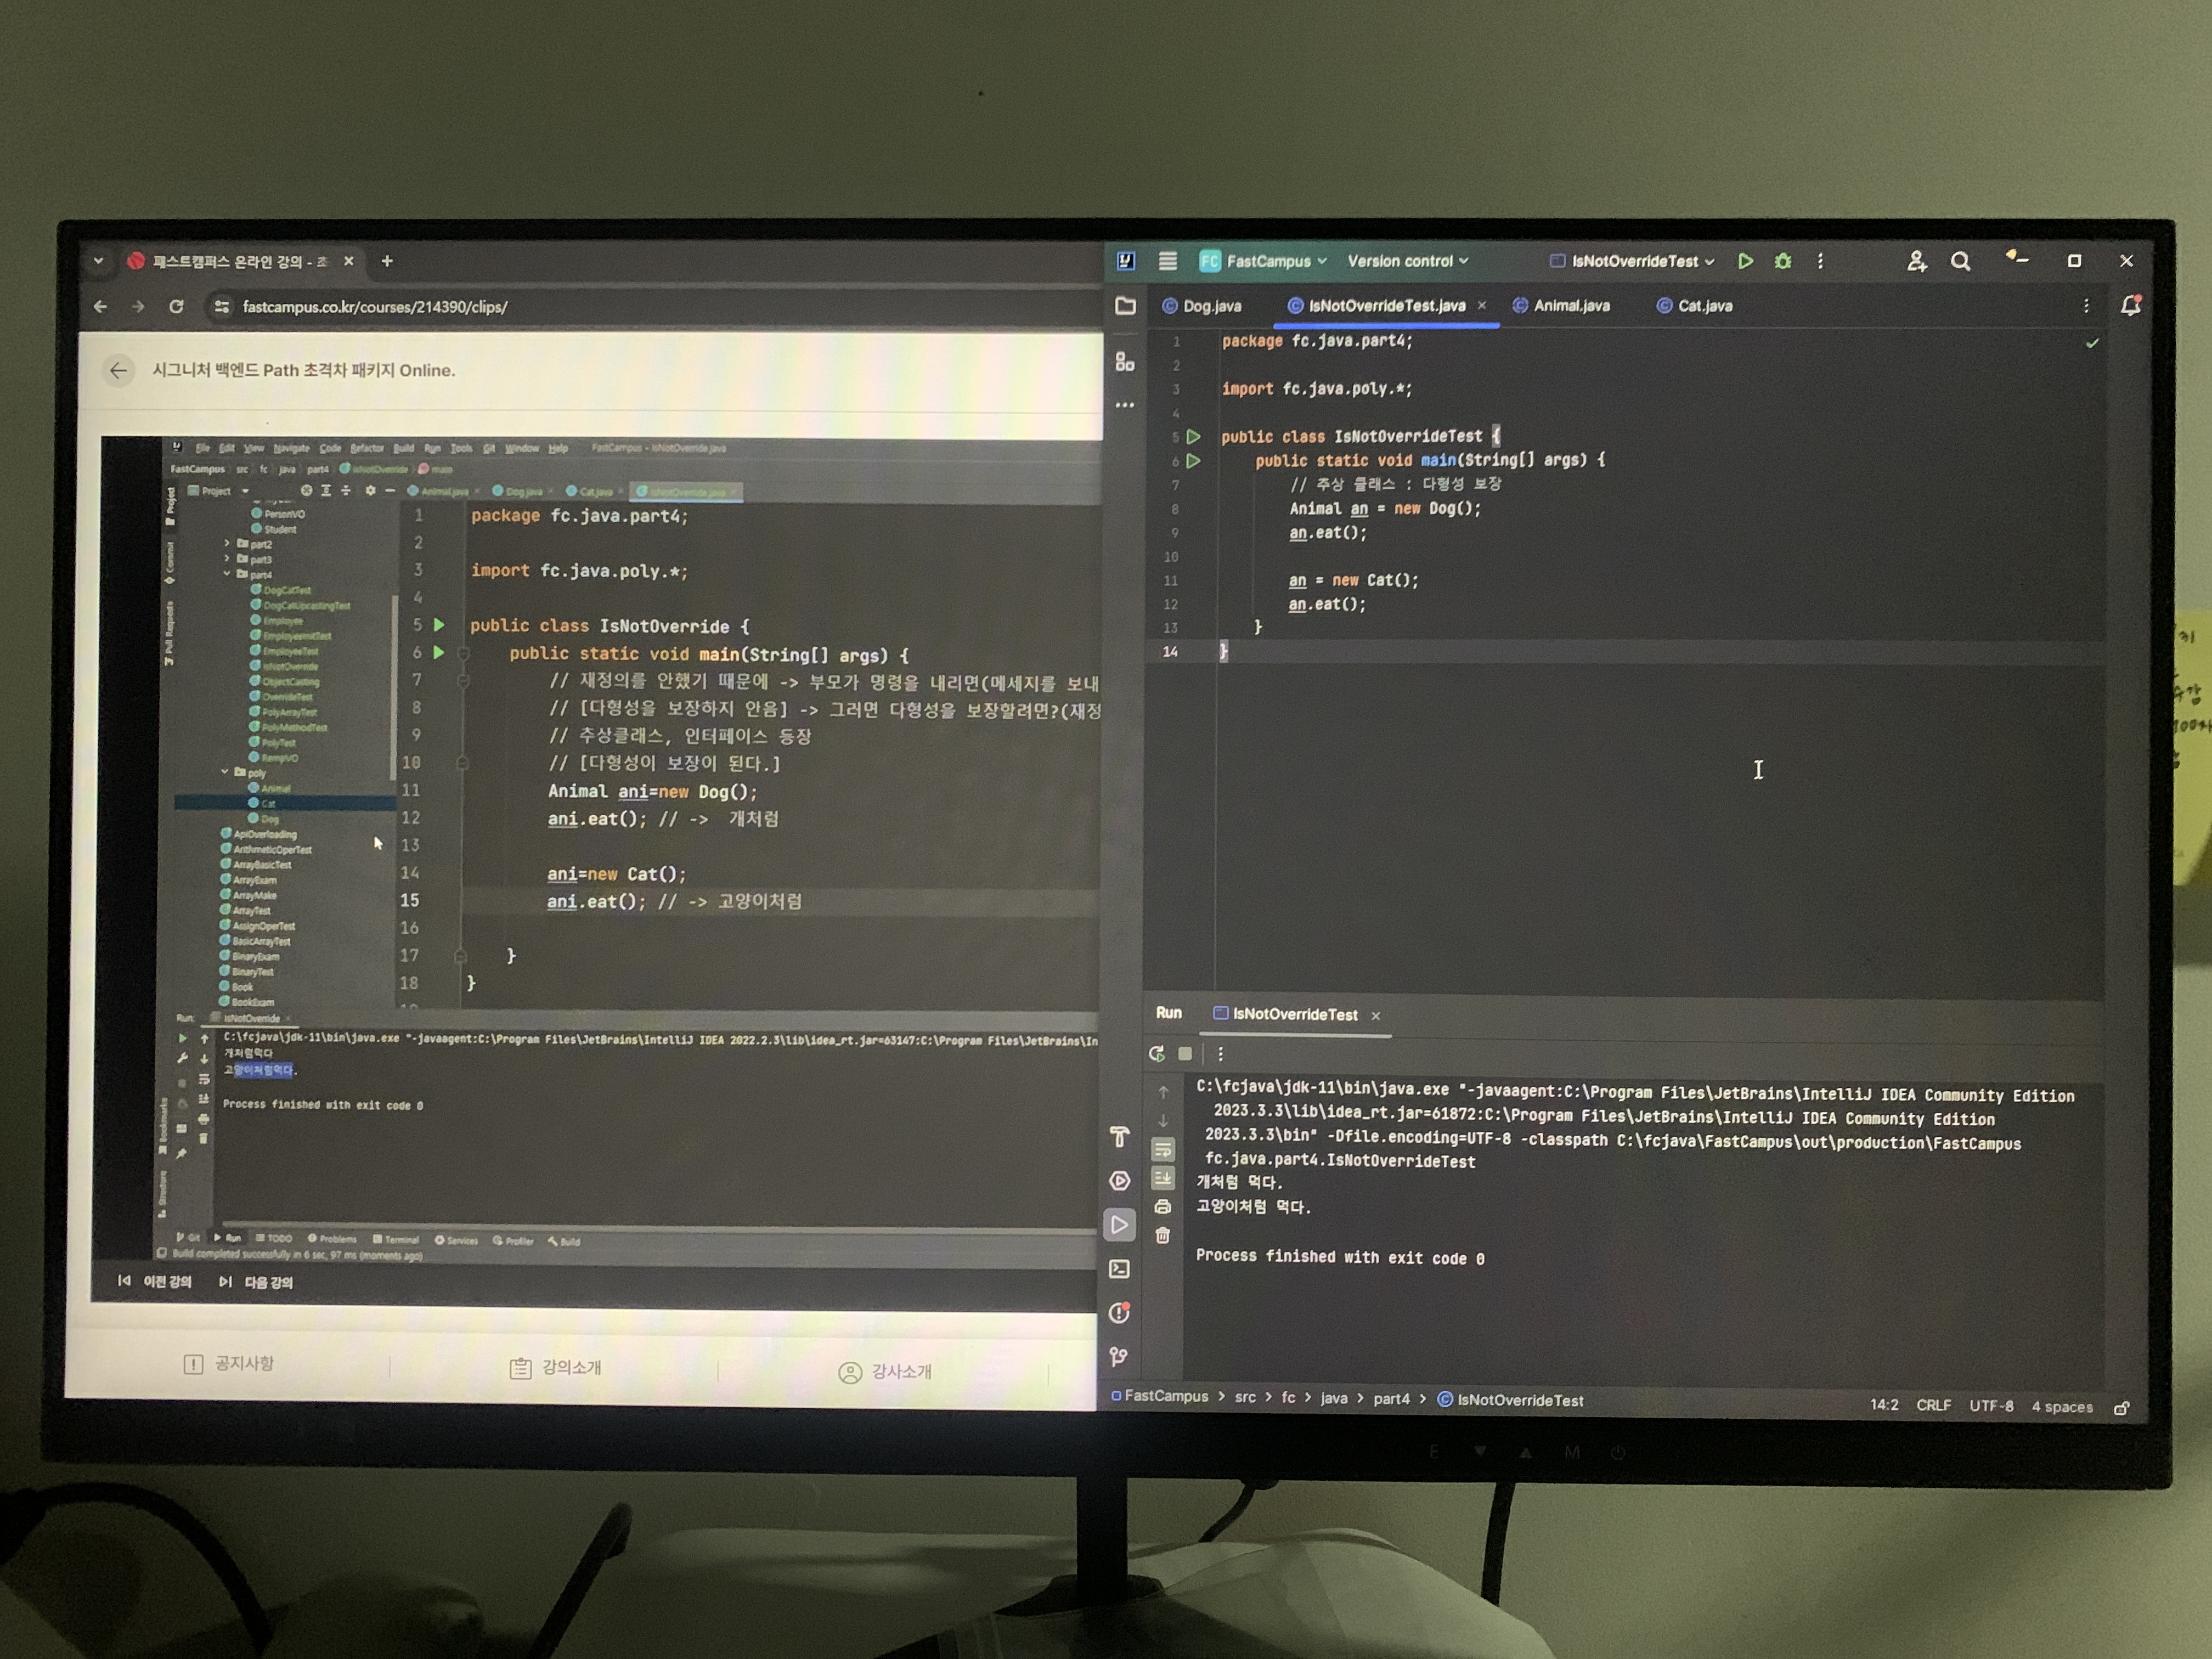Screen dimensions: 2212x1659
Task: Toggle soft-wrap in Run console
Action: click(x=1162, y=1150)
